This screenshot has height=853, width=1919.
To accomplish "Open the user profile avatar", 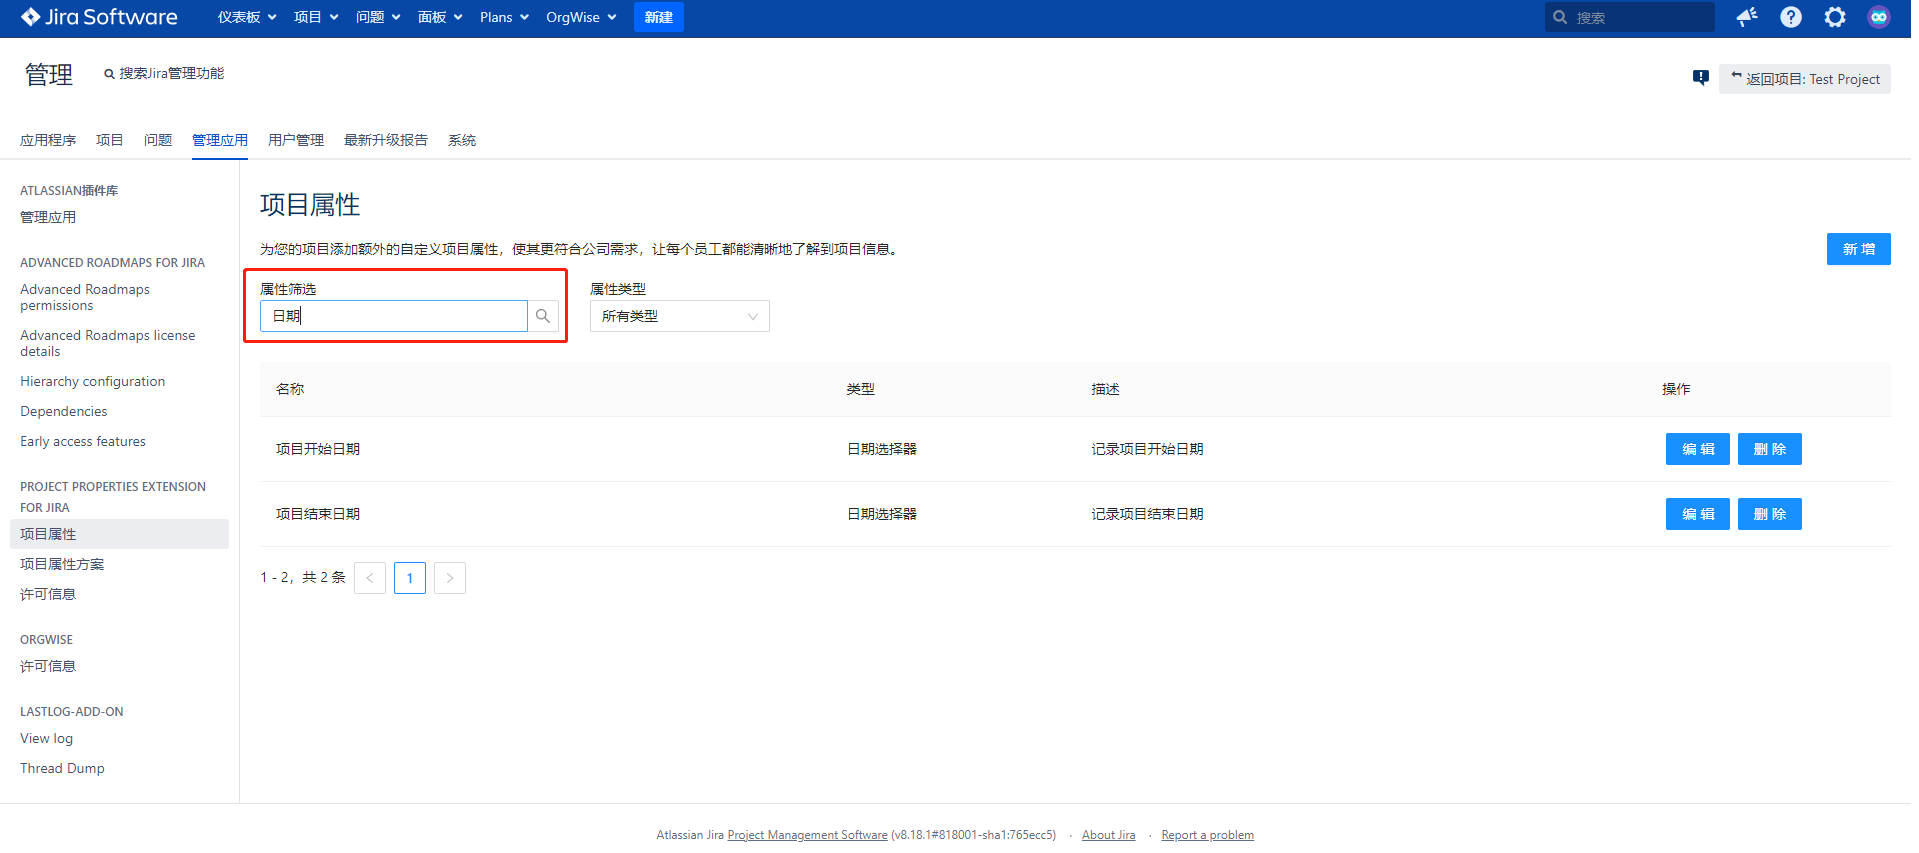I will click(x=1879, y=17).
